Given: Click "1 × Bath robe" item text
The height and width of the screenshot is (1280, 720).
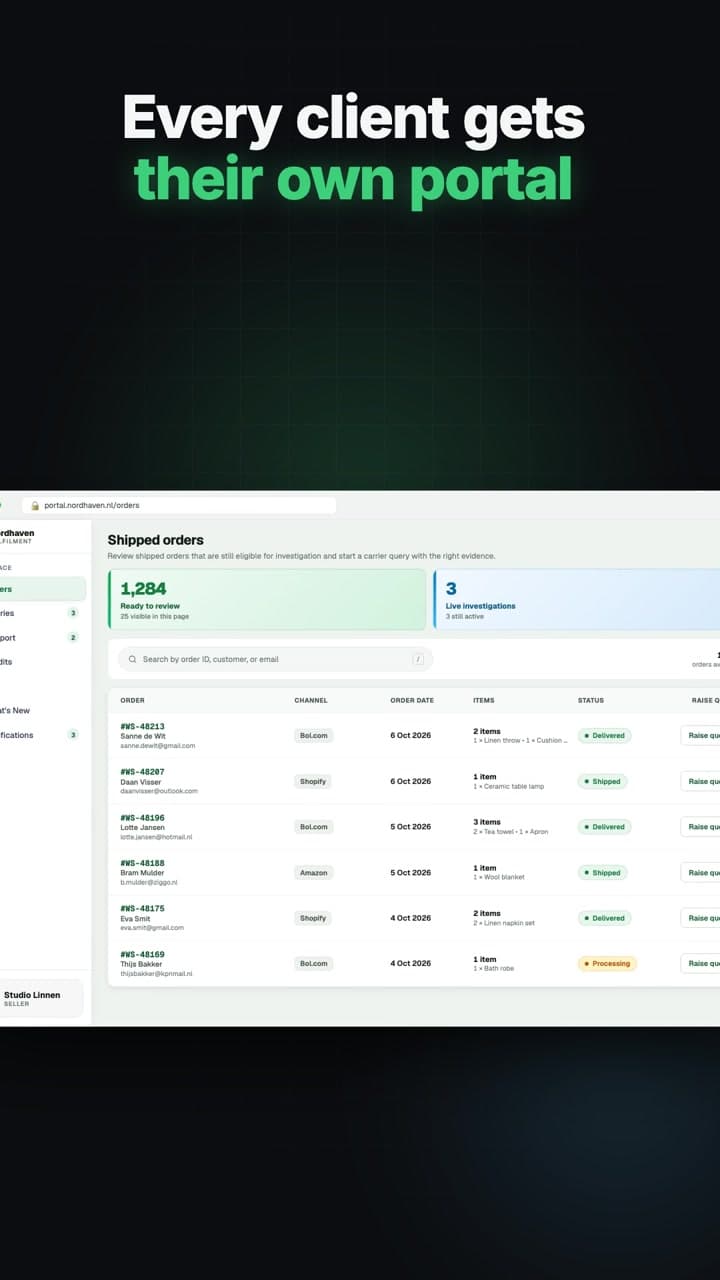Looking at the screenshot, I should coord(494,968).
